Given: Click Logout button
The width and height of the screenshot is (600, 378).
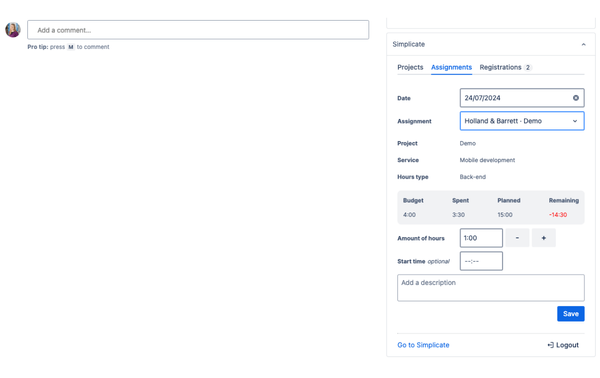Looking at the screenshot, I should click(563, 345).
